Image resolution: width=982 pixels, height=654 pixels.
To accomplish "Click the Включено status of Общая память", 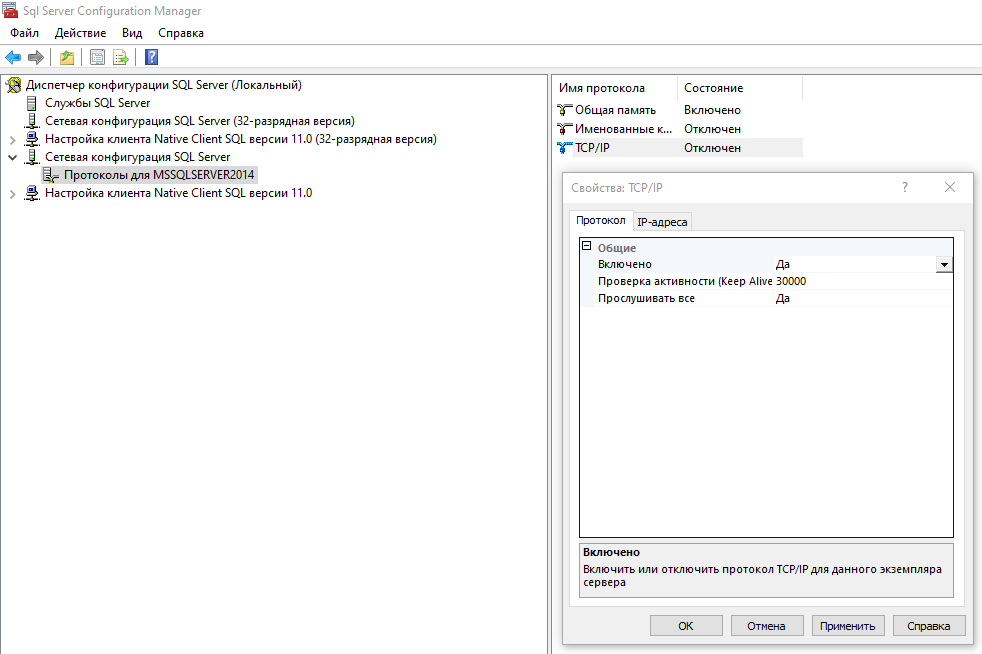I will tap(713, 110).
